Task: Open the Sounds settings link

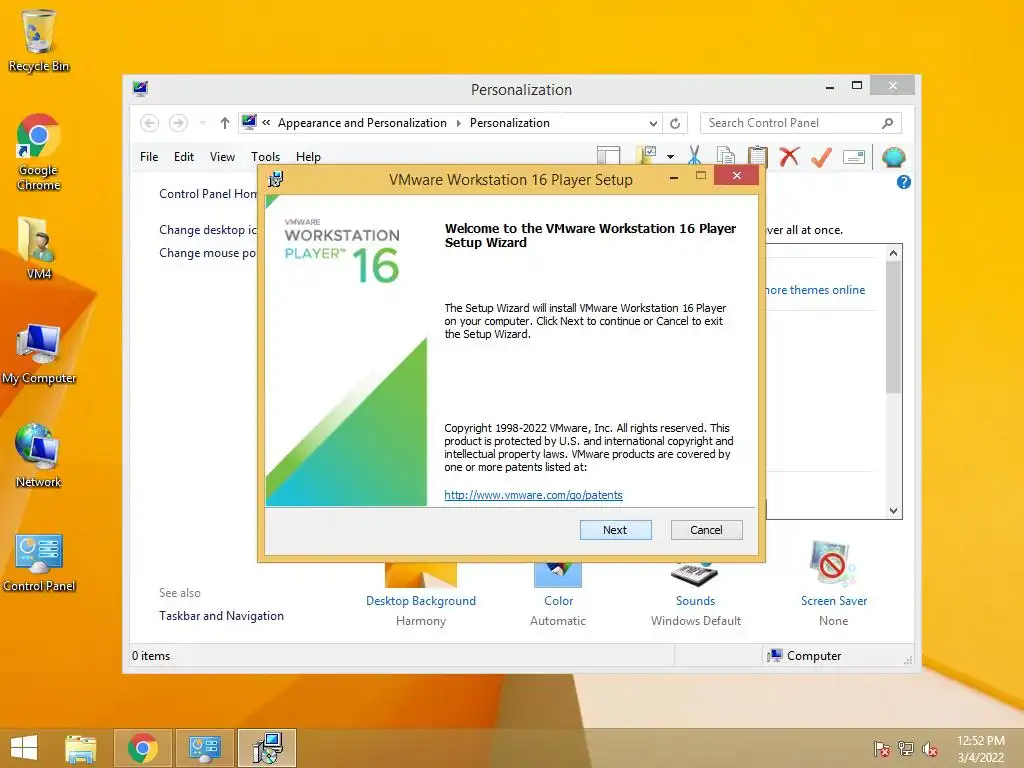Action: pos(696,601)
